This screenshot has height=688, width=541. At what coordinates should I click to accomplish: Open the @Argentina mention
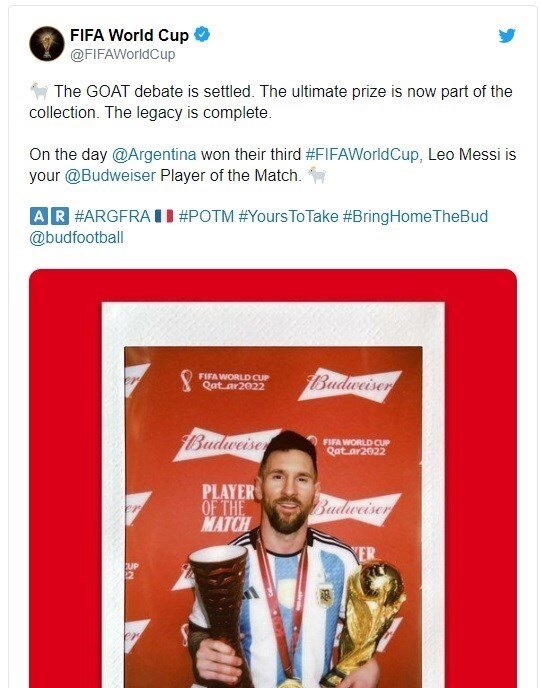click(154, 154)
